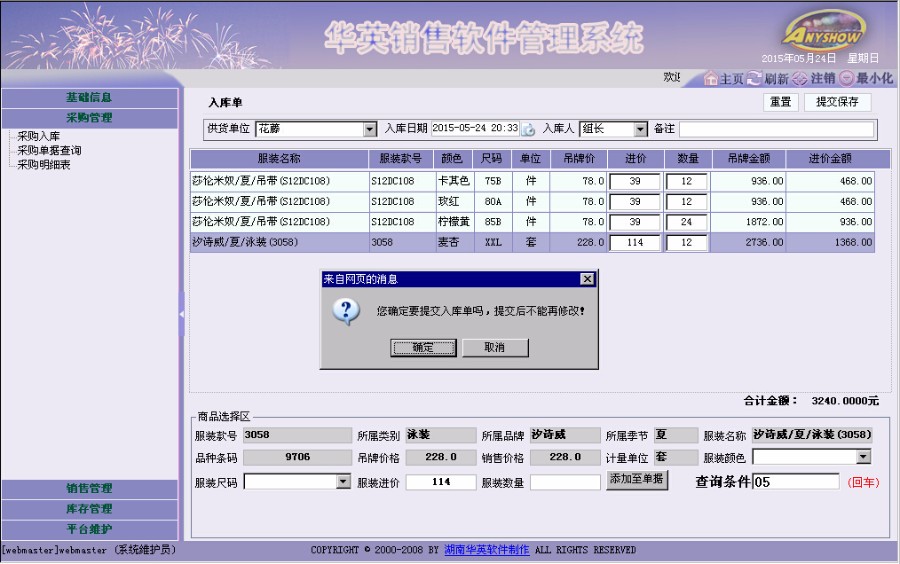Click the 入库日期 date field
This screenshot has height=564, width=900.
475,129
